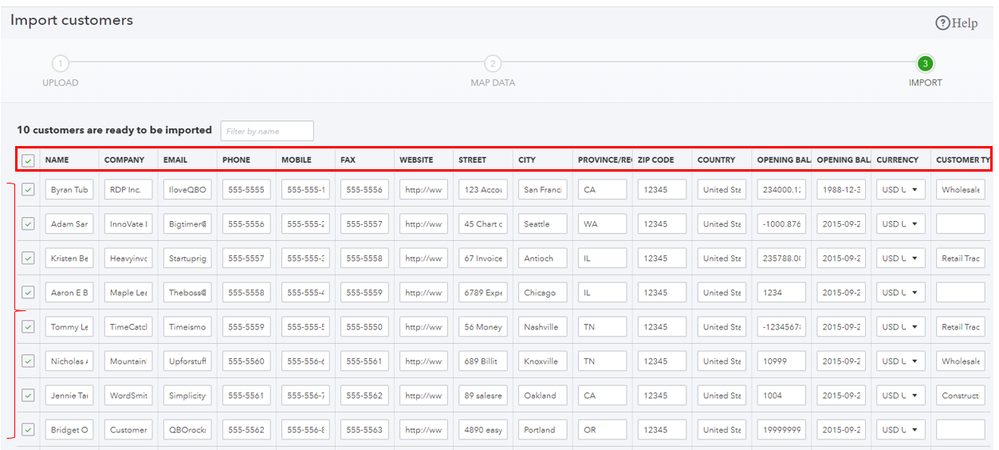Edit the San Franci city field
Image resolution: width=999 pixels, height=450 pixels.
point(543,189)
